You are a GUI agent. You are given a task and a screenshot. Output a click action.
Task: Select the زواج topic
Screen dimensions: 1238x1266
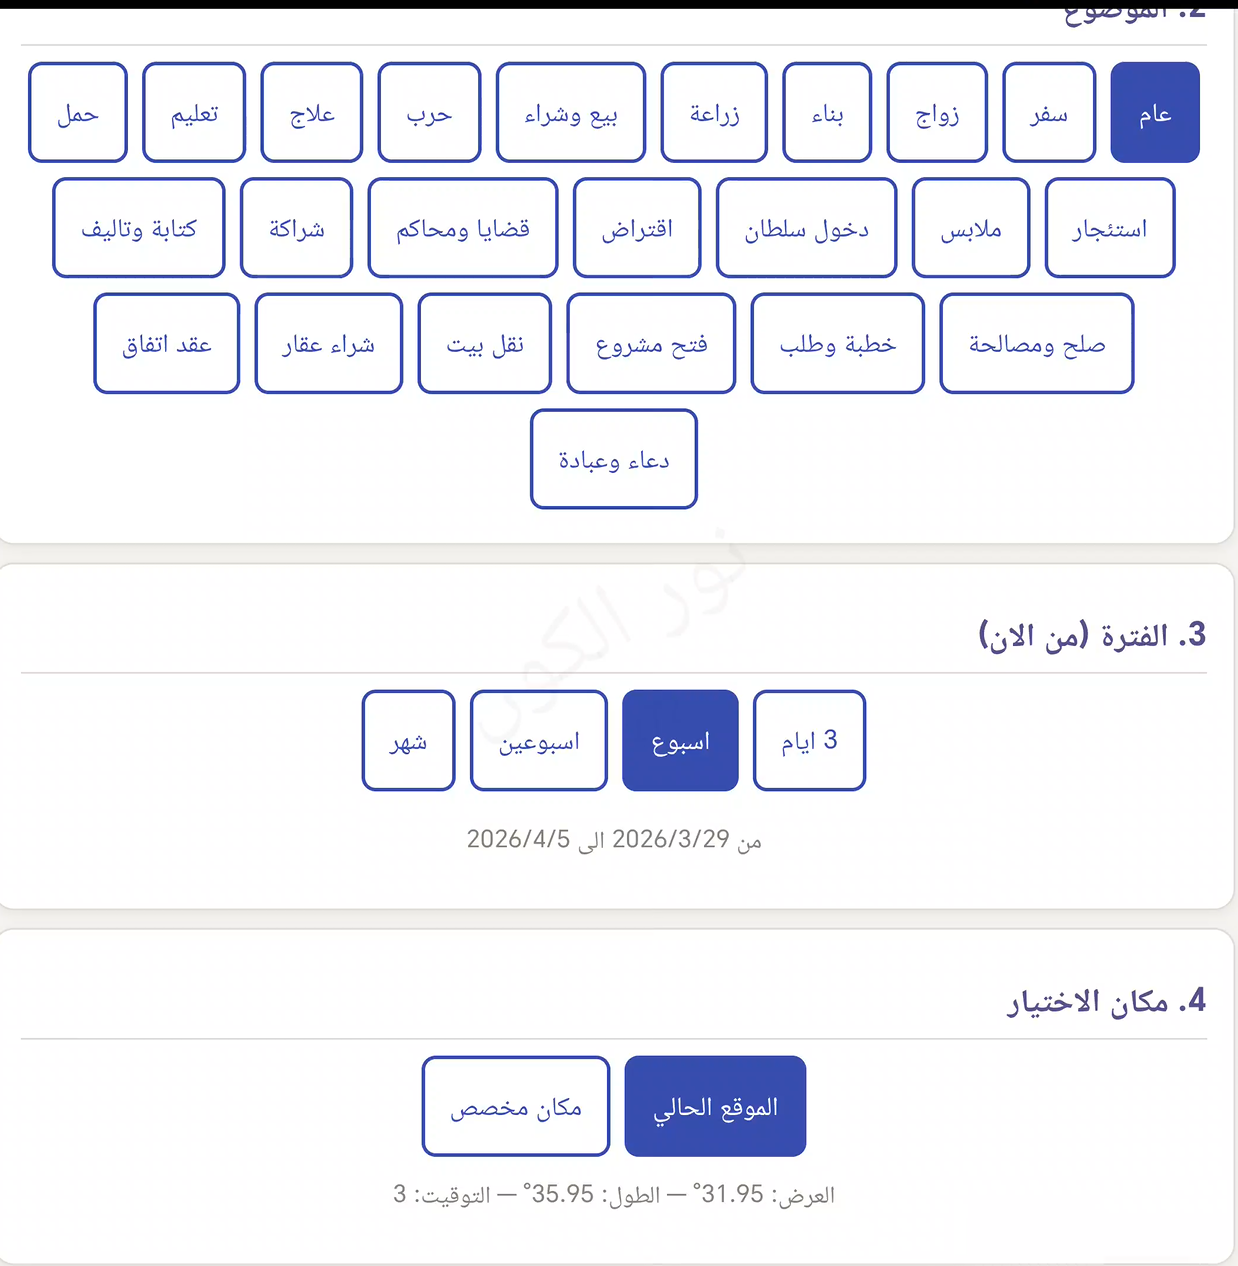click(x=937, y=113)
